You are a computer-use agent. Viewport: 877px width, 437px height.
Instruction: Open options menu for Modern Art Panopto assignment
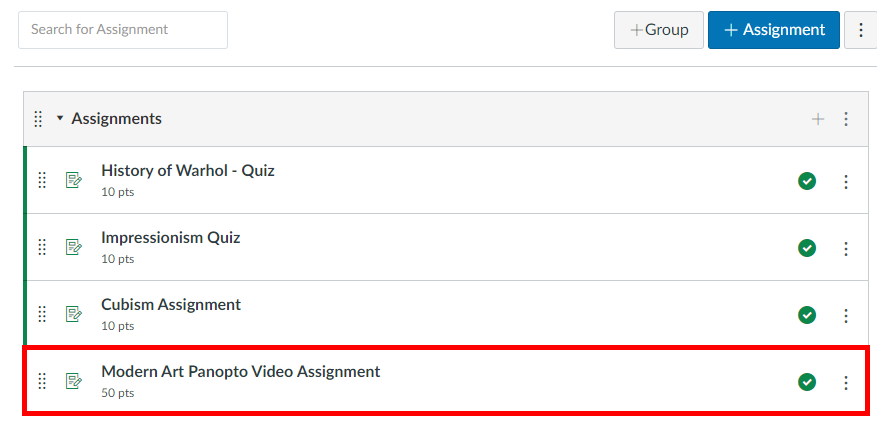point(846,382)
